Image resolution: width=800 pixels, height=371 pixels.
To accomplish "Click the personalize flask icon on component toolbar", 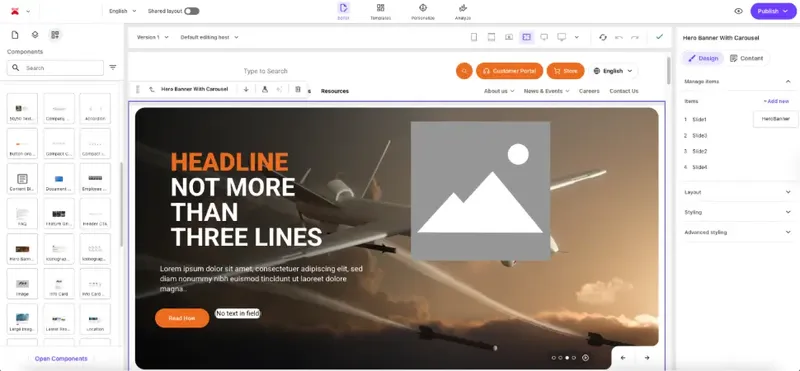I will pos(264,89).
